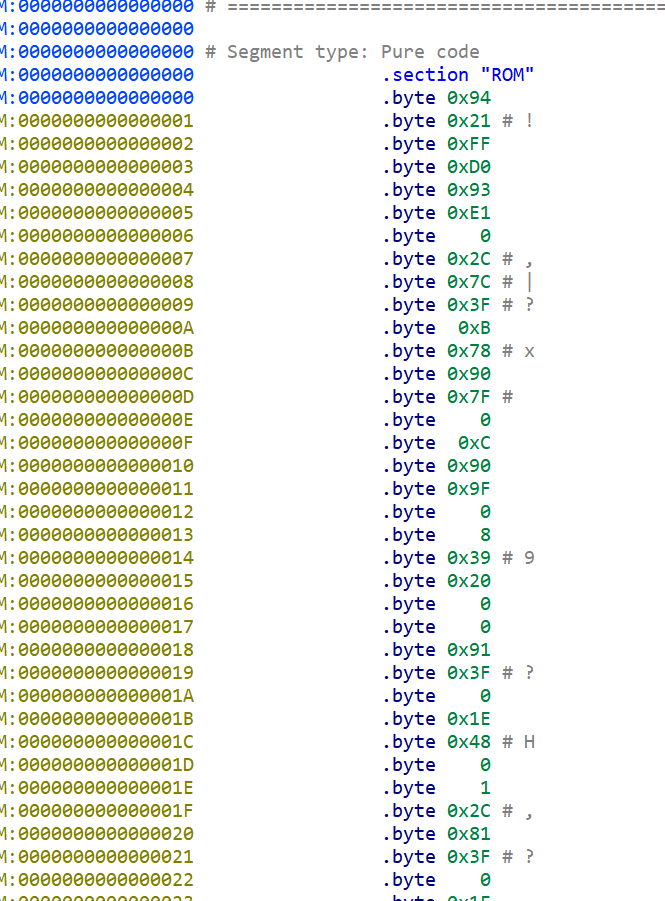The height and width of the screenshot is (901, 665).
Task: Select .byte 0xC at address F
Action: click(x=436, y=442)
